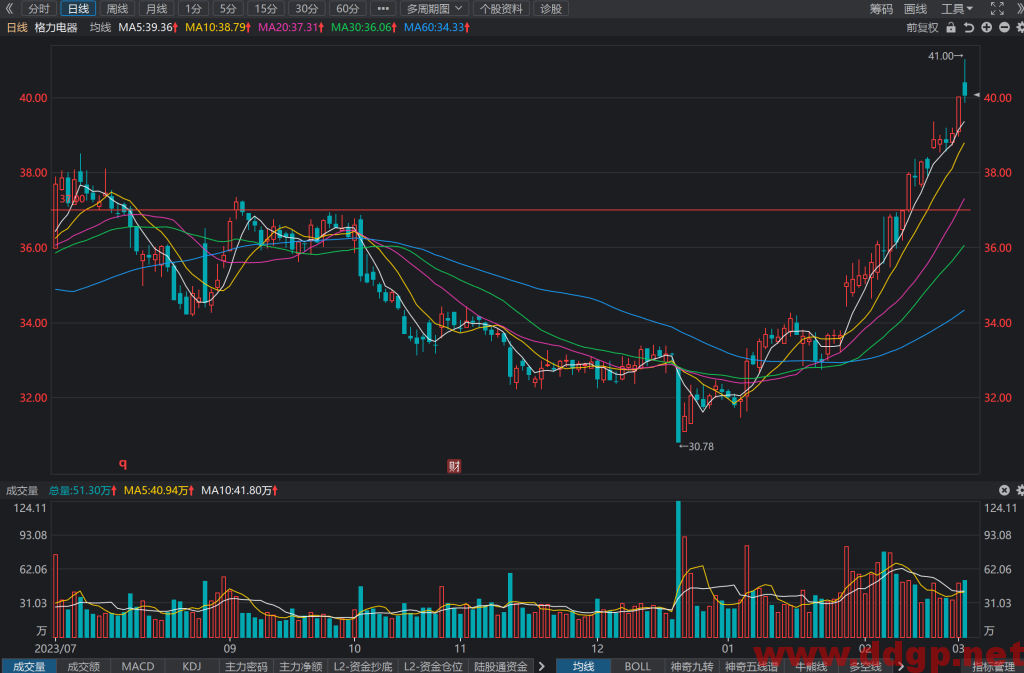Open the more periods ellipsis button
This screenshot has height=673, width=1024.
pos(383,8)
